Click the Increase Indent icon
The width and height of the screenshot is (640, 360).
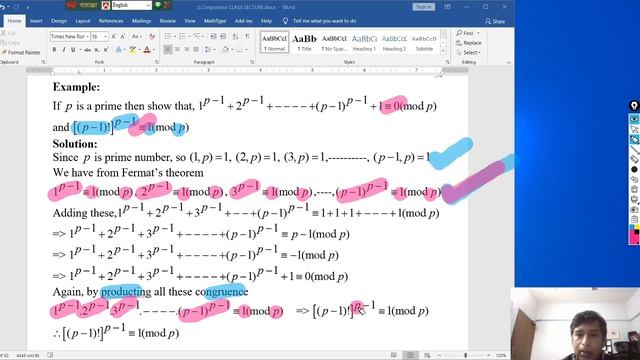click(x=223, y=36)
